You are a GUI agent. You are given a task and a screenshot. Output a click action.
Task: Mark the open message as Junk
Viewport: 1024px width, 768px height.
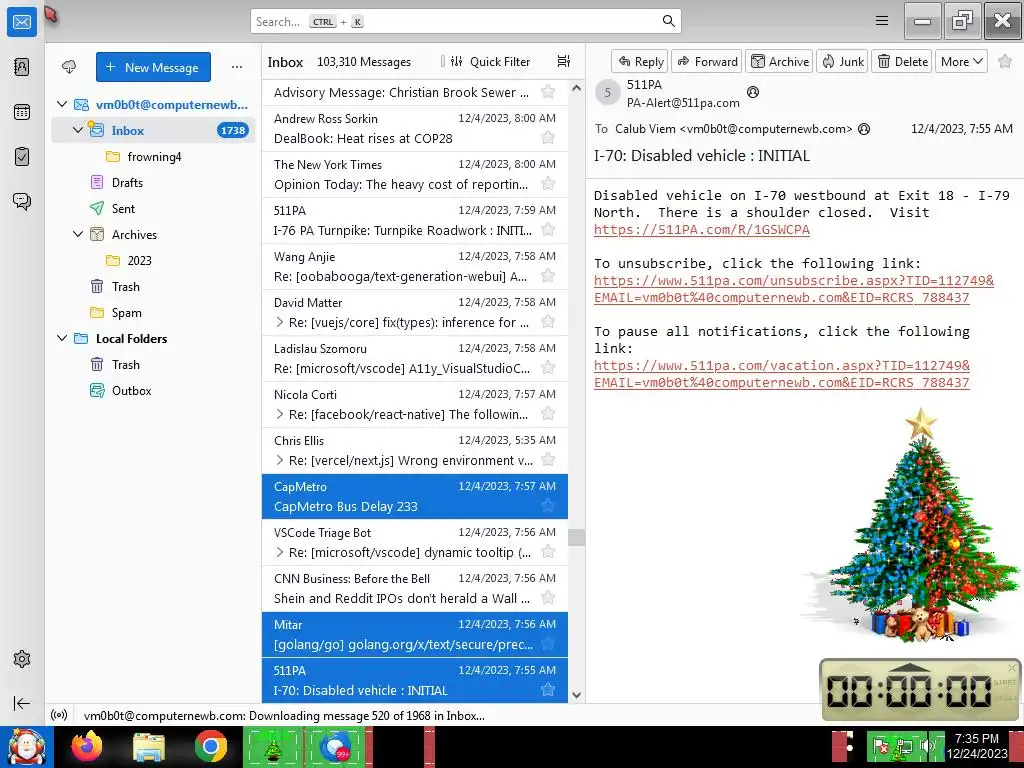[x=842, y=61]
